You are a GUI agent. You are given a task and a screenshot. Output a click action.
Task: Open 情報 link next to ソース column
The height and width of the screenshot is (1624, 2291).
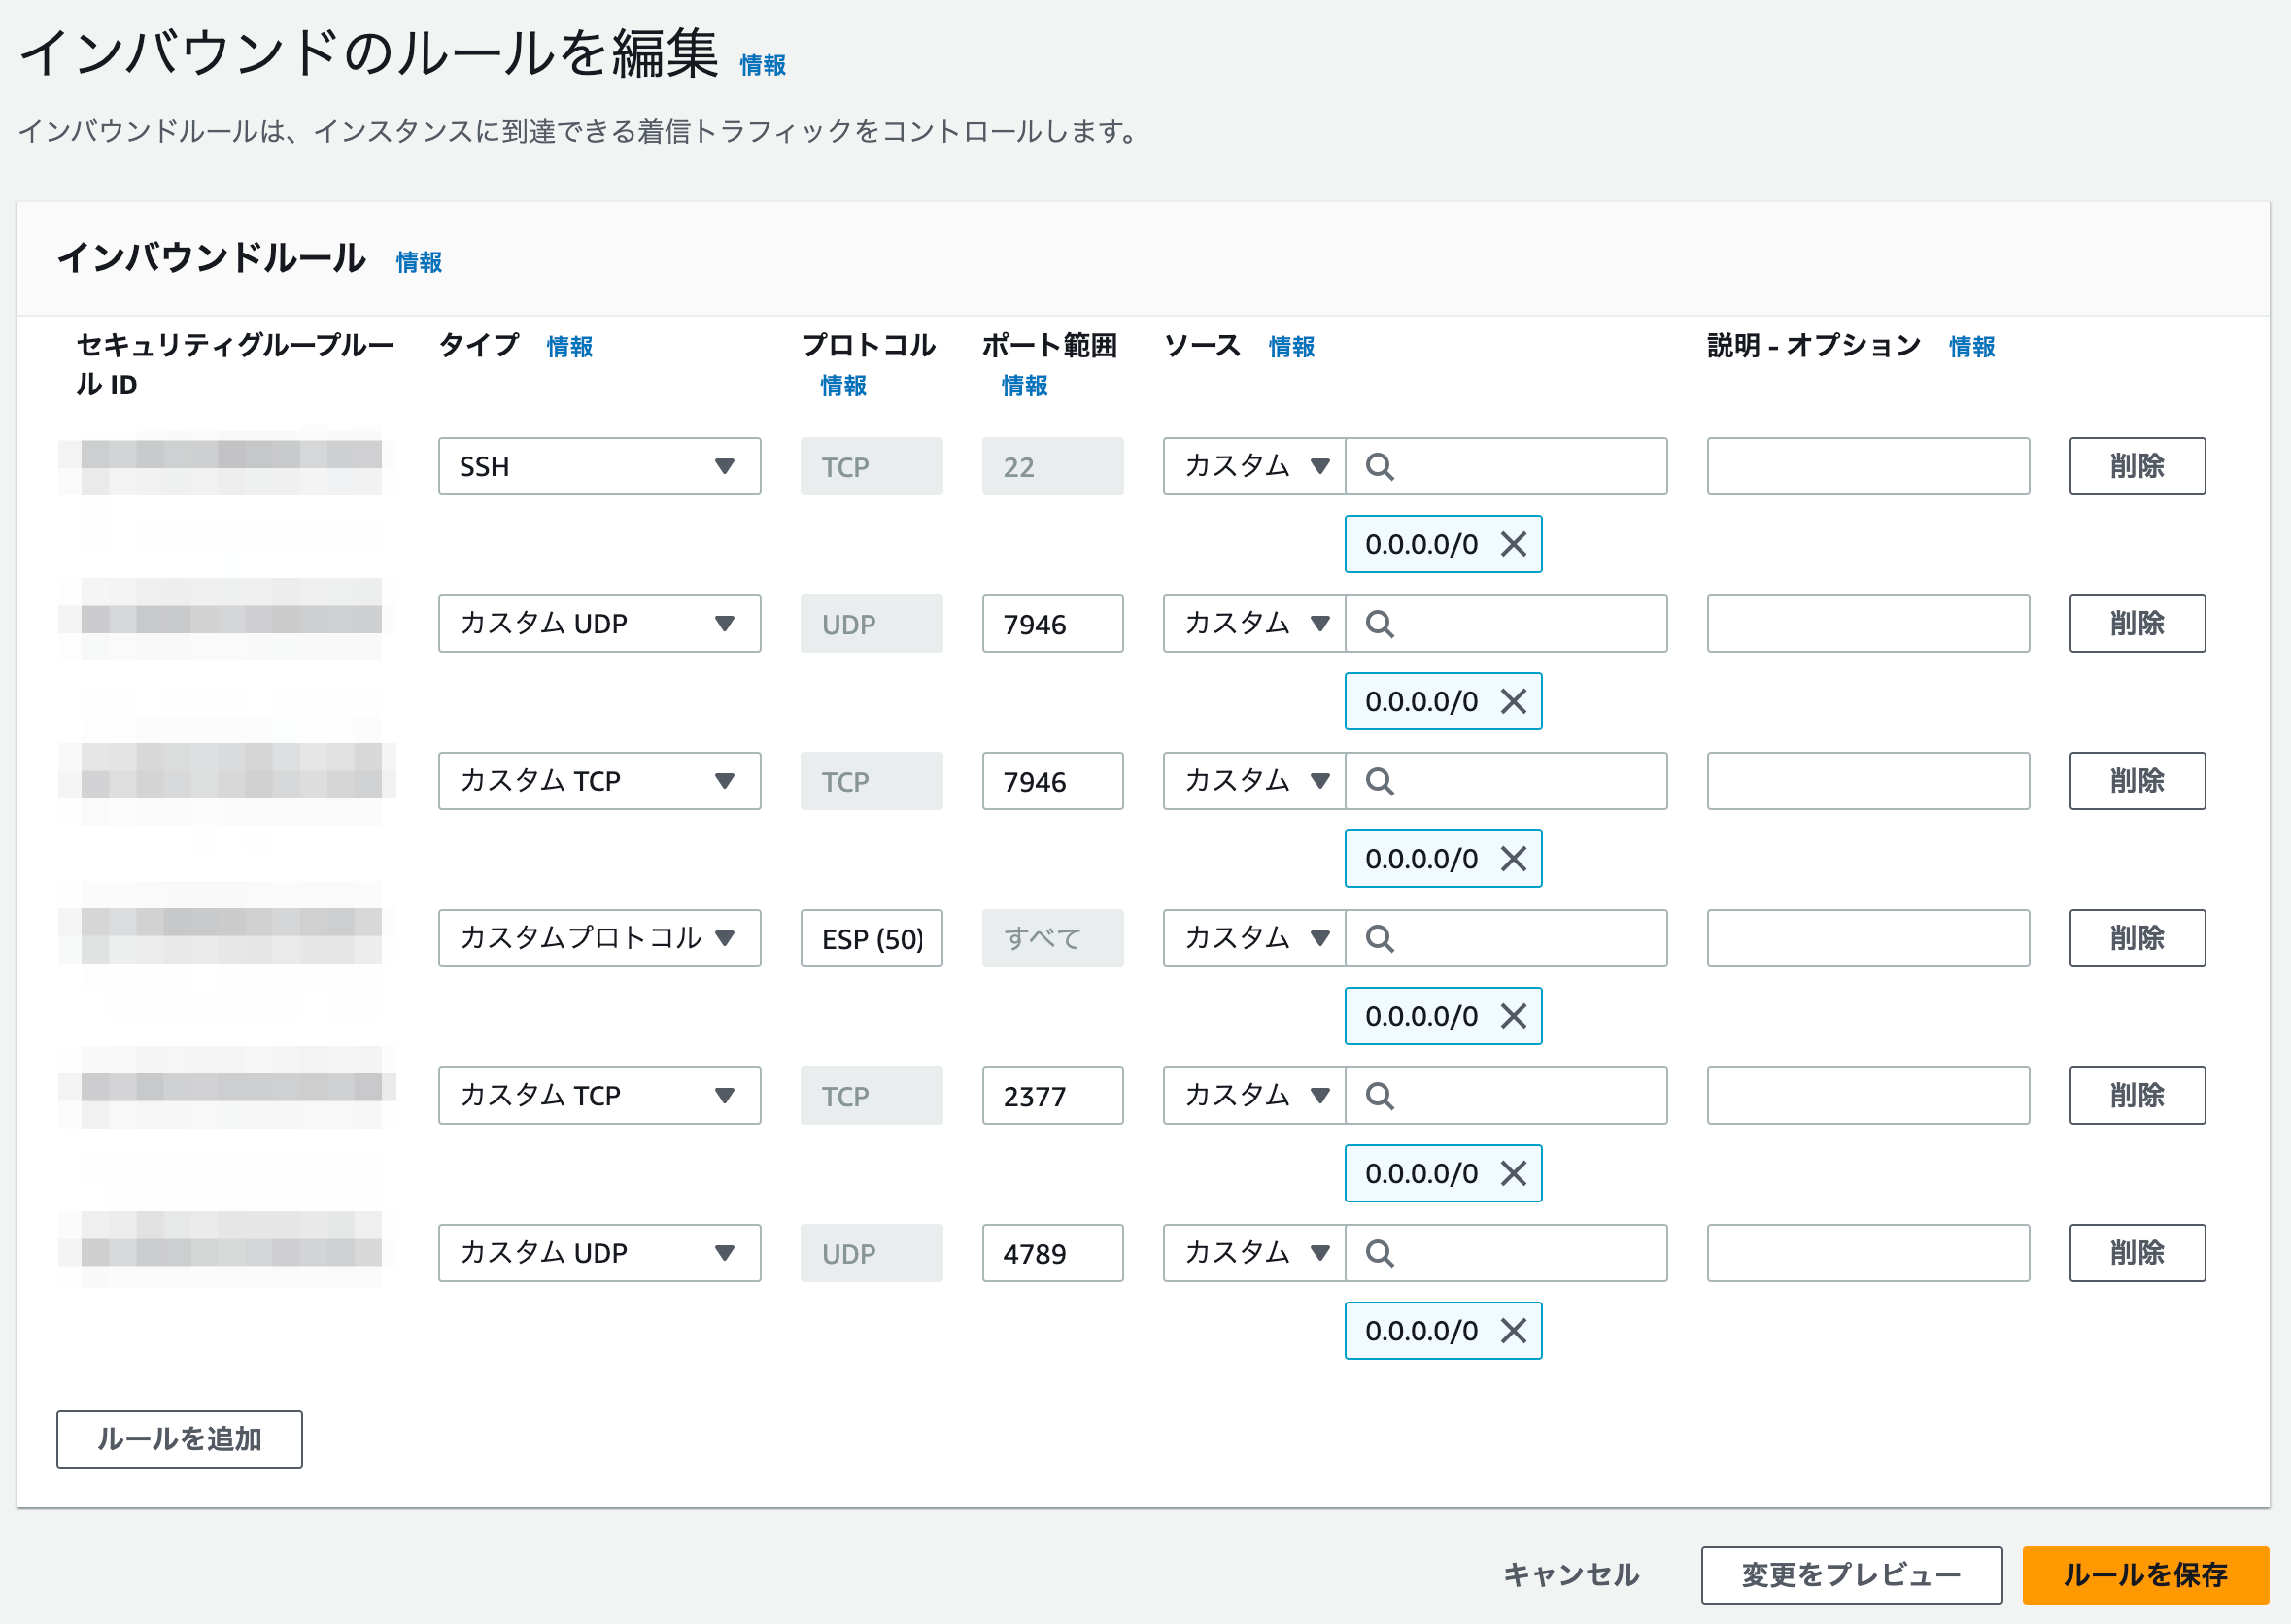(x=1292, y=346)
